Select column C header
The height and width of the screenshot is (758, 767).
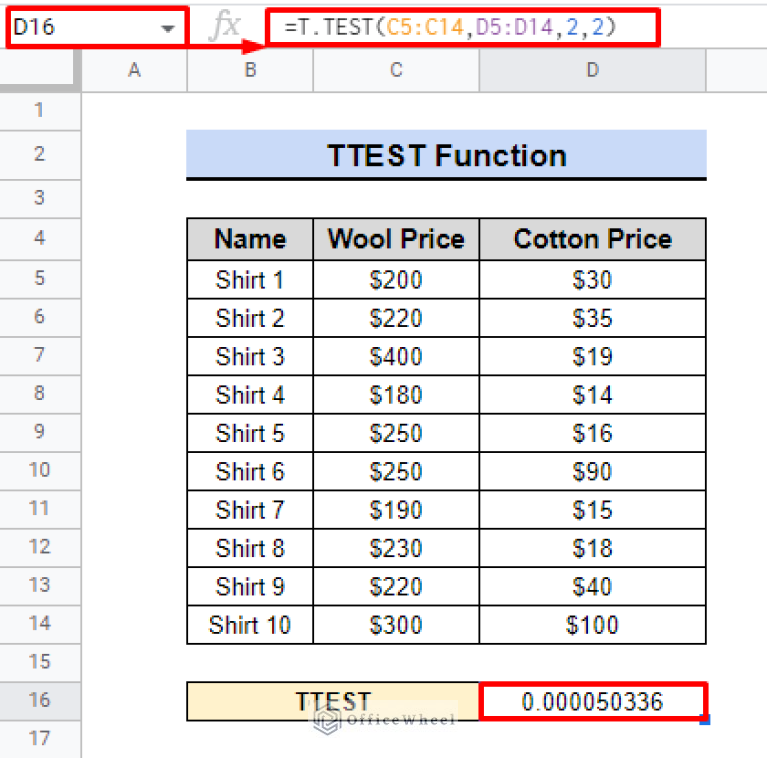click(x=396, y=70)
